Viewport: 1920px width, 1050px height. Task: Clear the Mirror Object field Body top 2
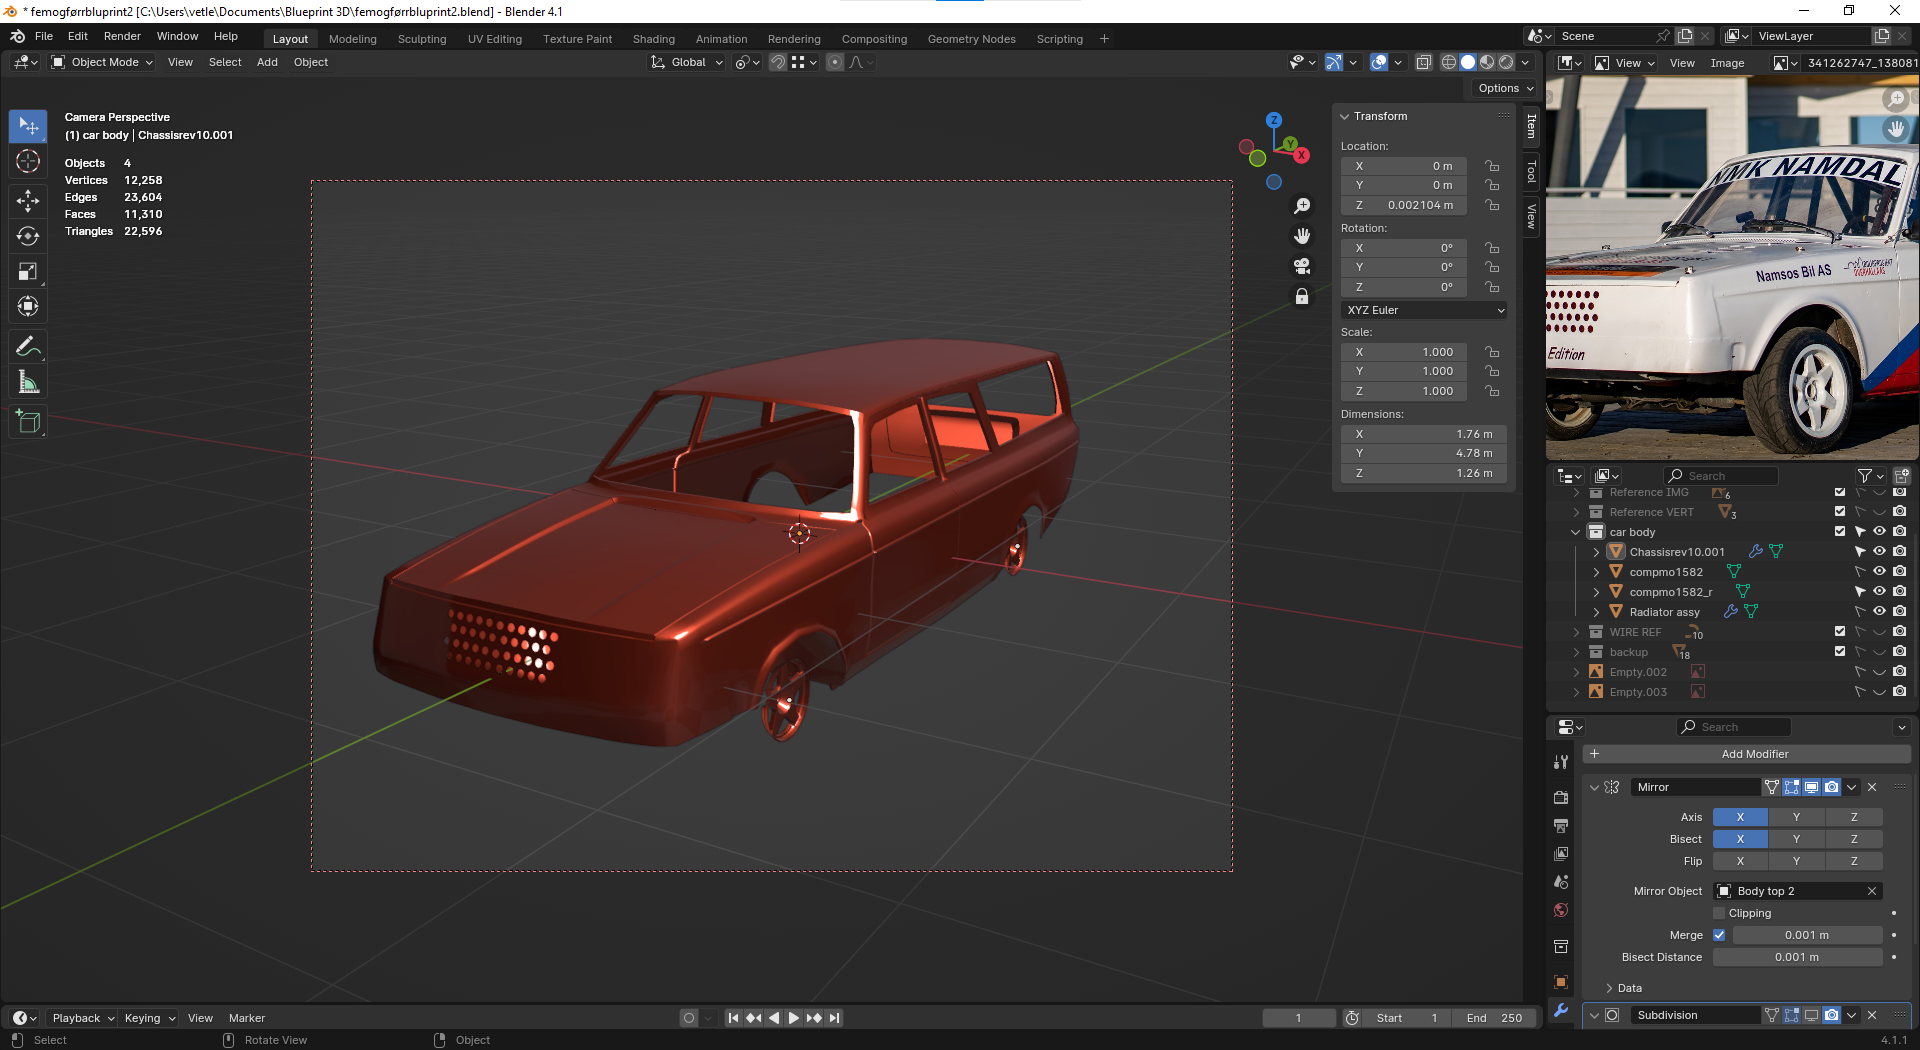(1872, 891)
